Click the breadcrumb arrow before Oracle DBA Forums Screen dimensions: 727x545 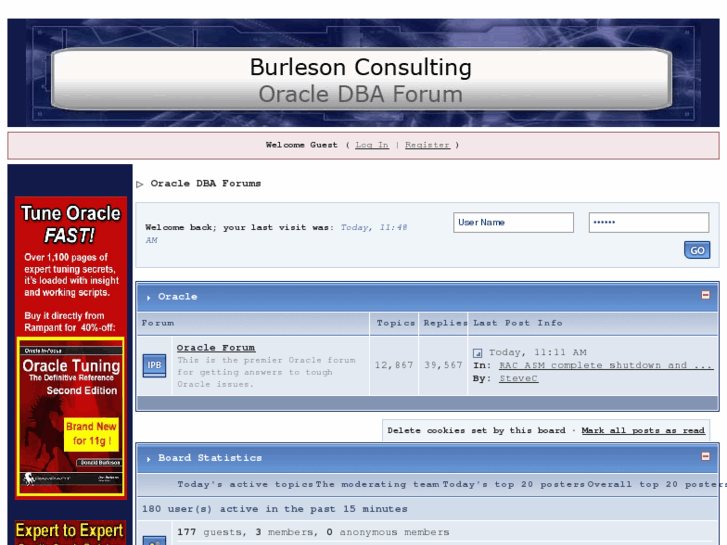pos(140,184)
